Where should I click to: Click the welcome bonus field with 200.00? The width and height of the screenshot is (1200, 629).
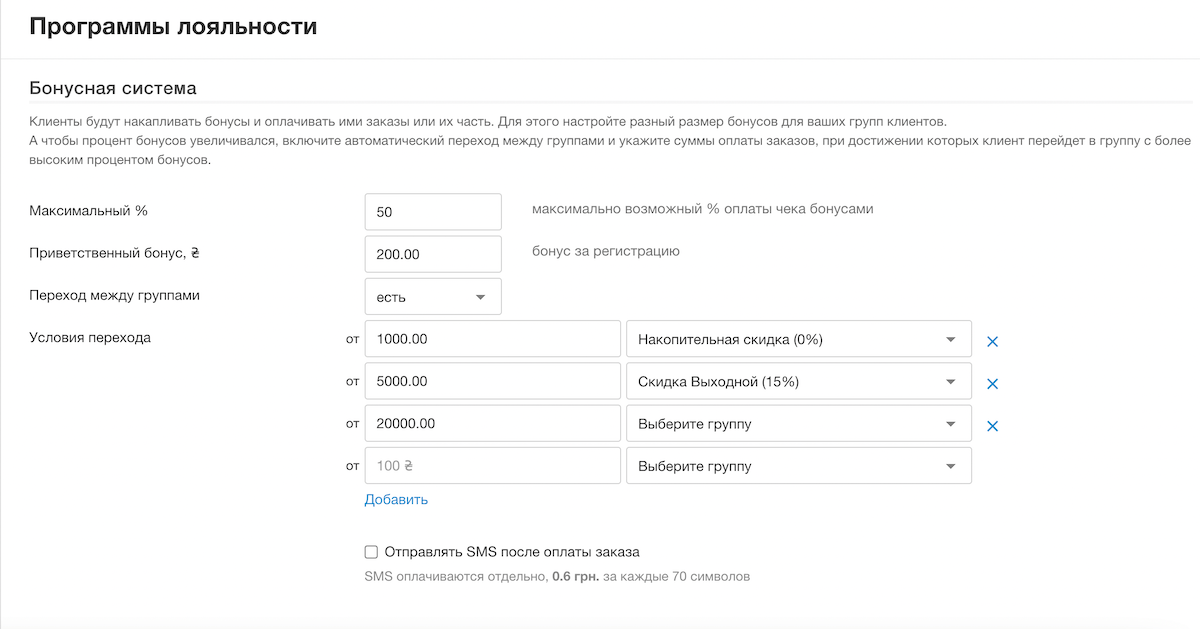[x=432, y=254]
